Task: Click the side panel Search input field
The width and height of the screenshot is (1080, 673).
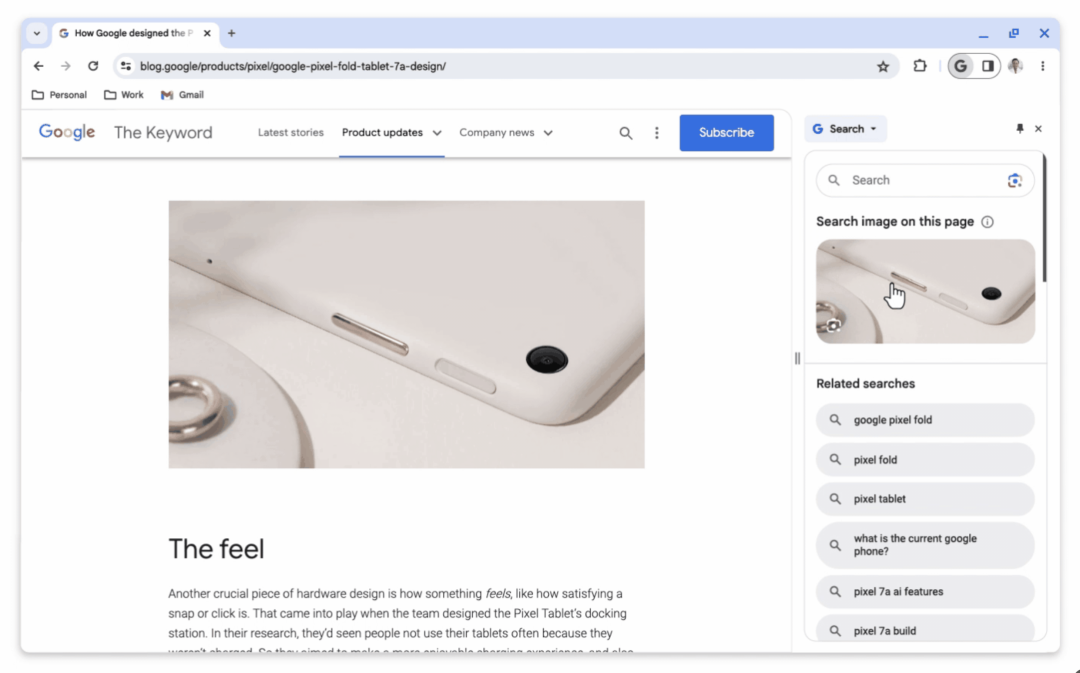Action: [x=924, y=180]
